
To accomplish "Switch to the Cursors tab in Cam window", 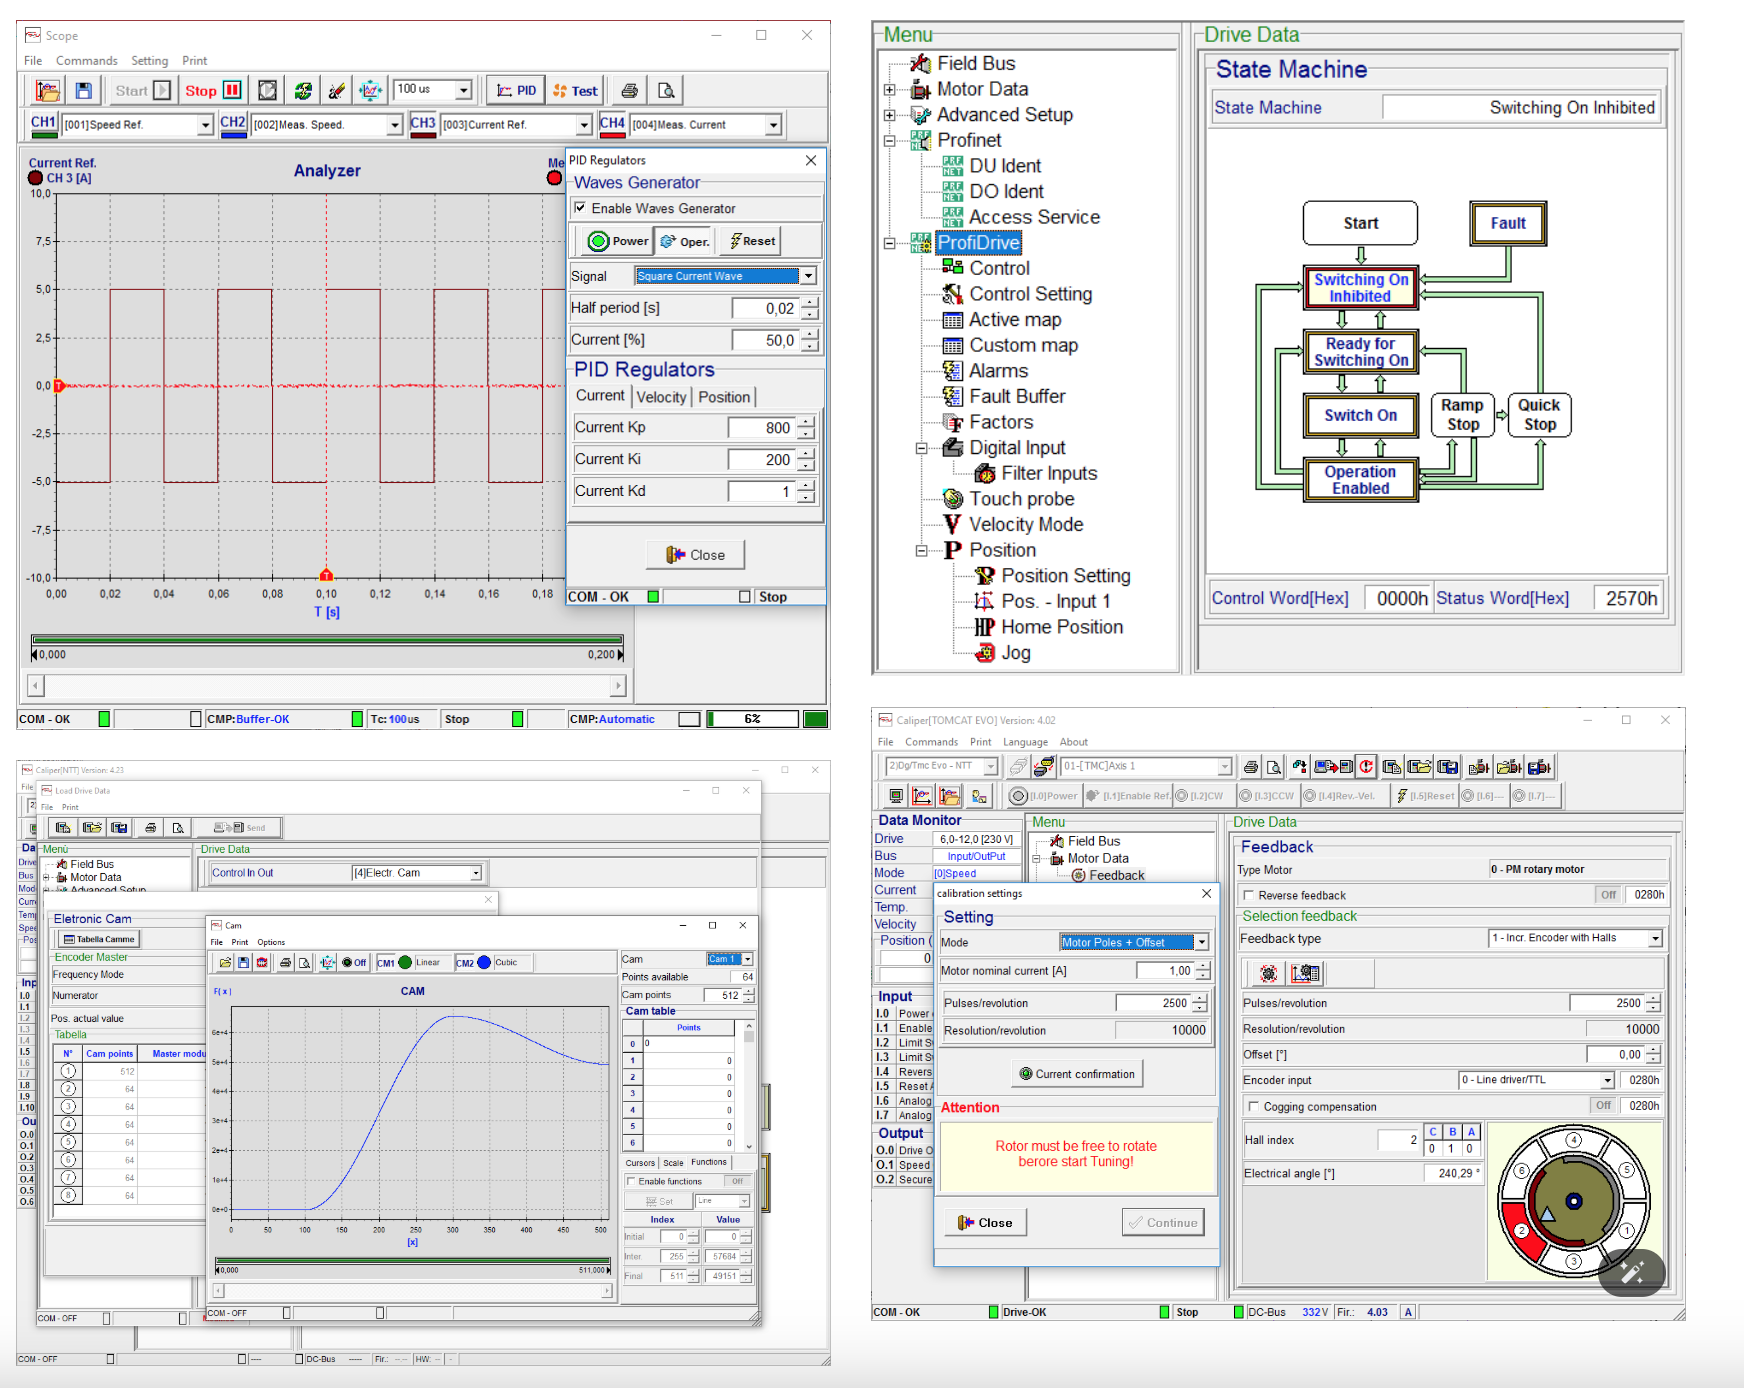I will 640,1163.
